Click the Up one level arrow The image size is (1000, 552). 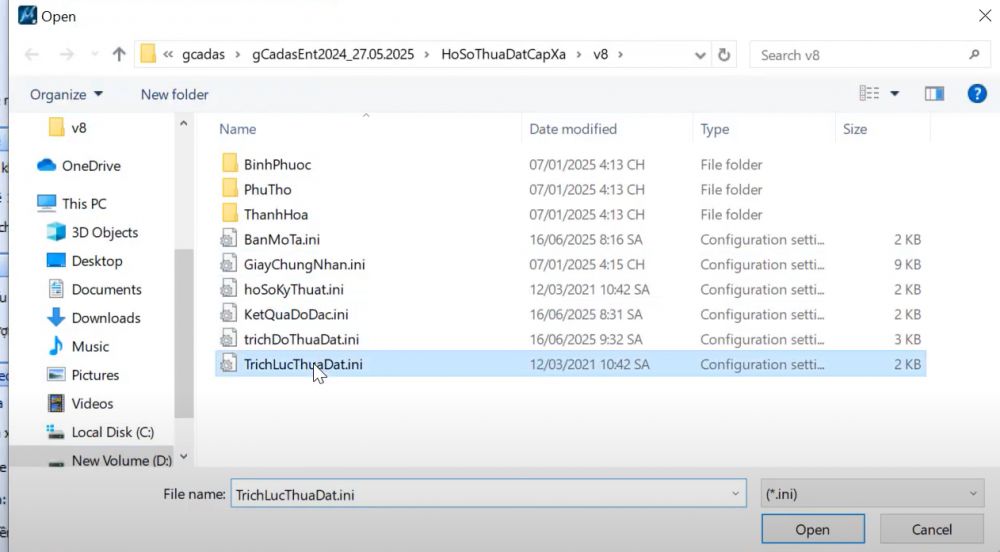[119, 55]
